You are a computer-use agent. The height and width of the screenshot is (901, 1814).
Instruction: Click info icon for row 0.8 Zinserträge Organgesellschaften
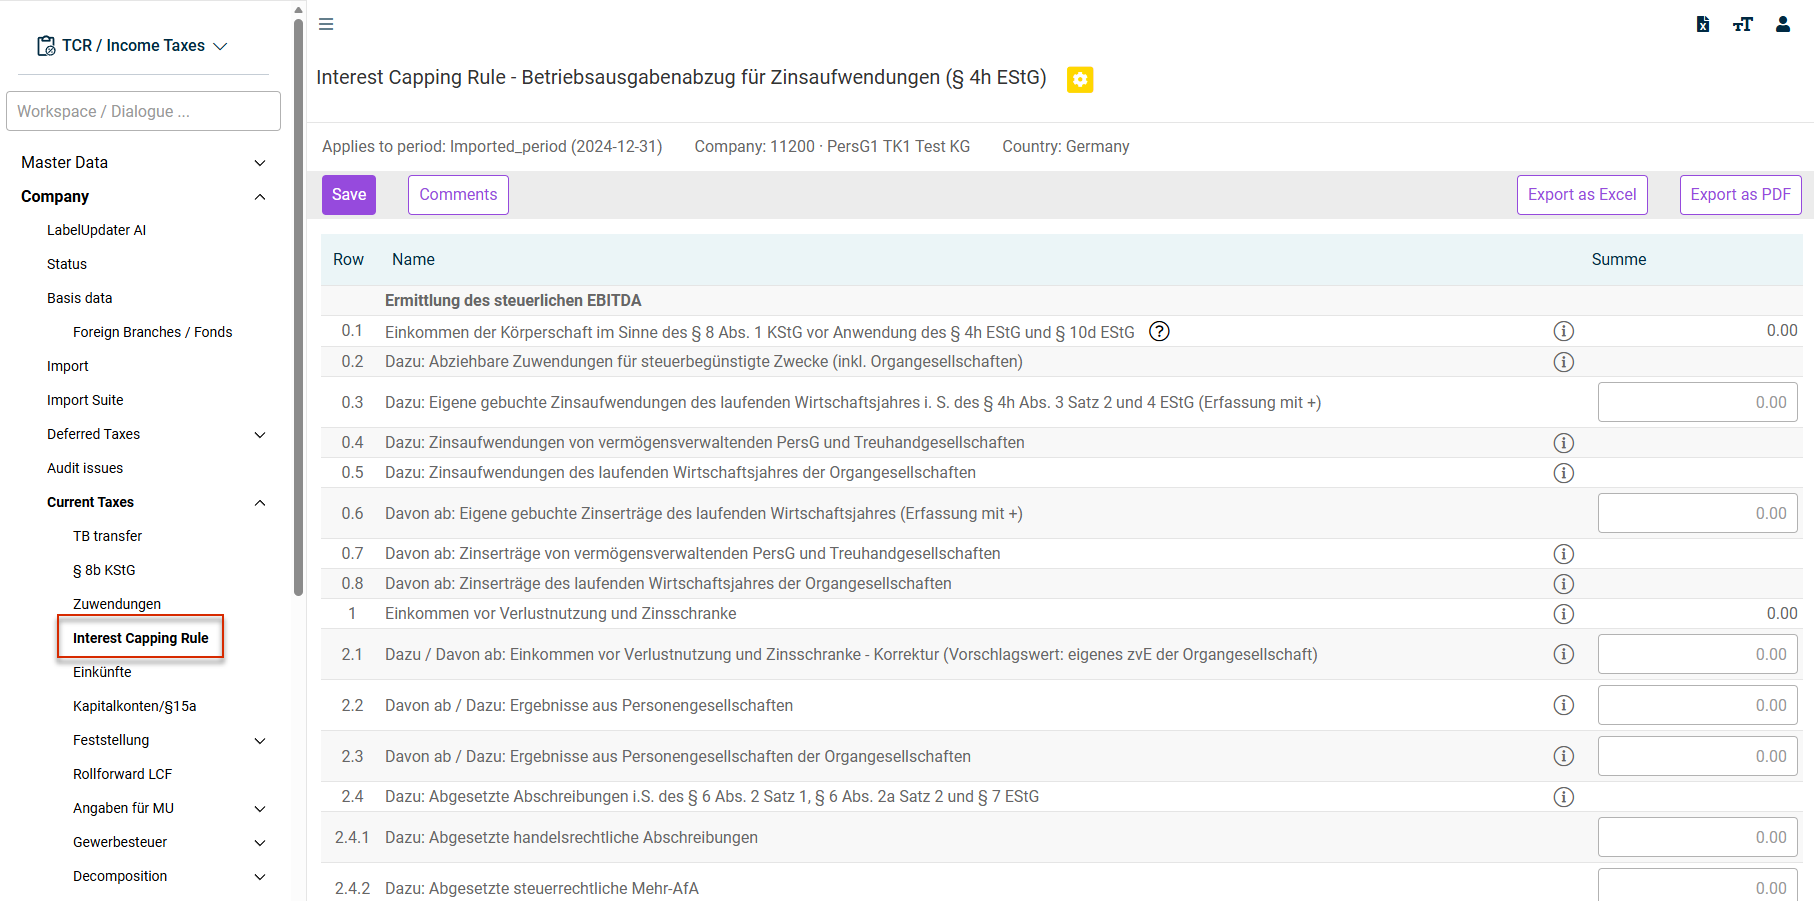pos(1564,584)
